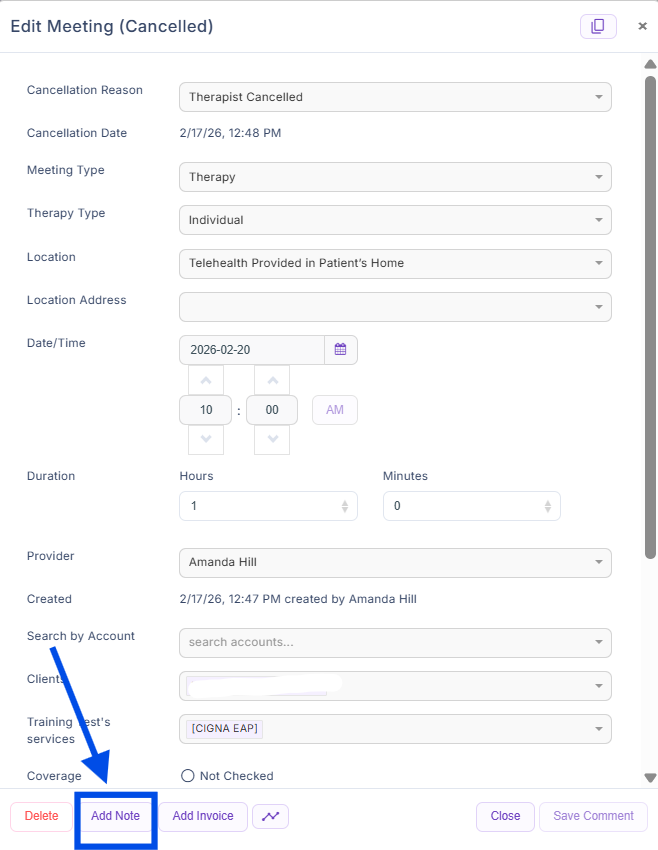658x850 pixels.
Task: Select the Not Checked coverage radio button
Action: [x=187, y=776]
